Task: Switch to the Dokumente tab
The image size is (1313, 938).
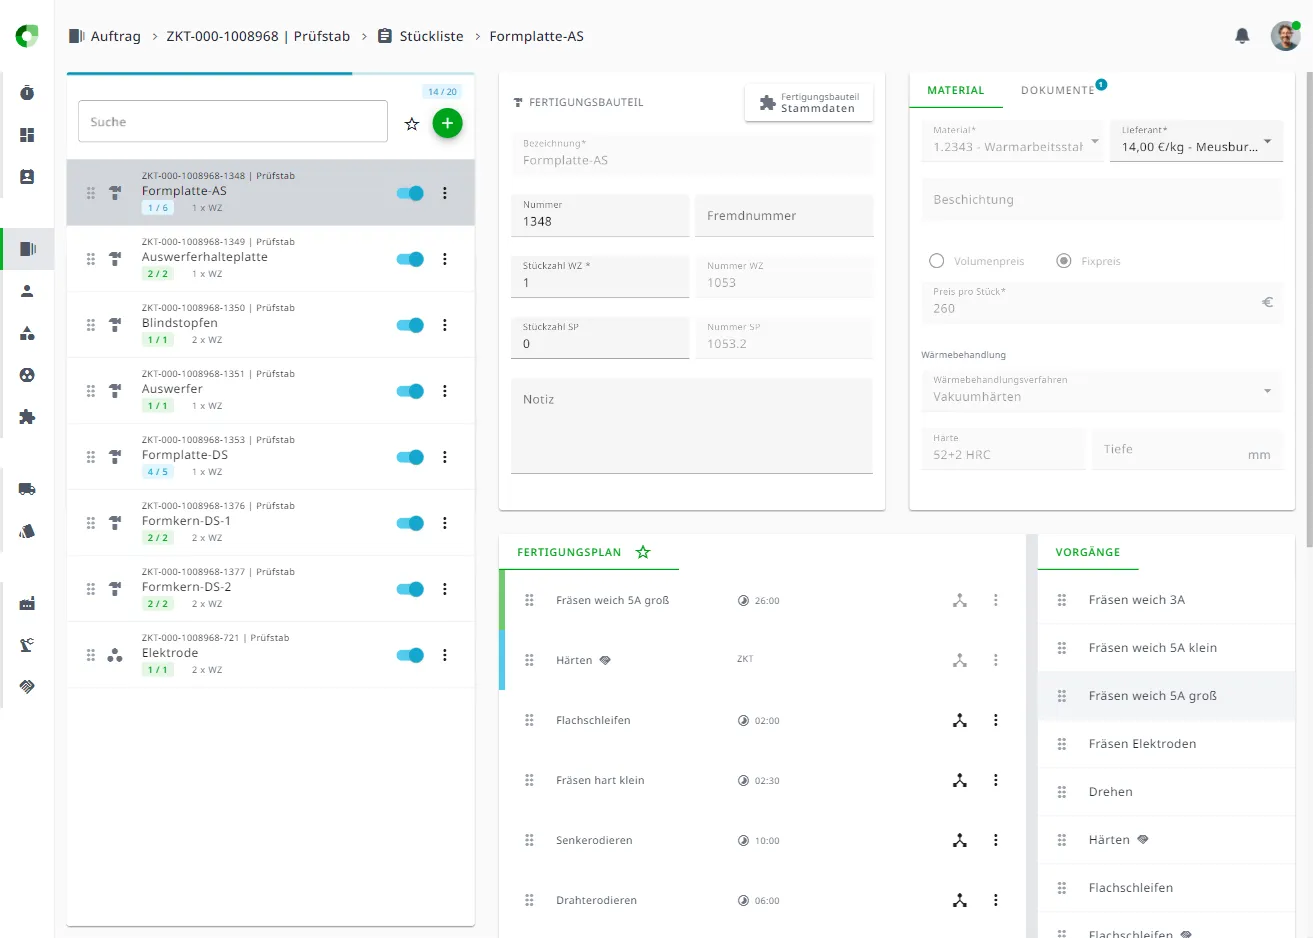Action: click(1057, 90)
